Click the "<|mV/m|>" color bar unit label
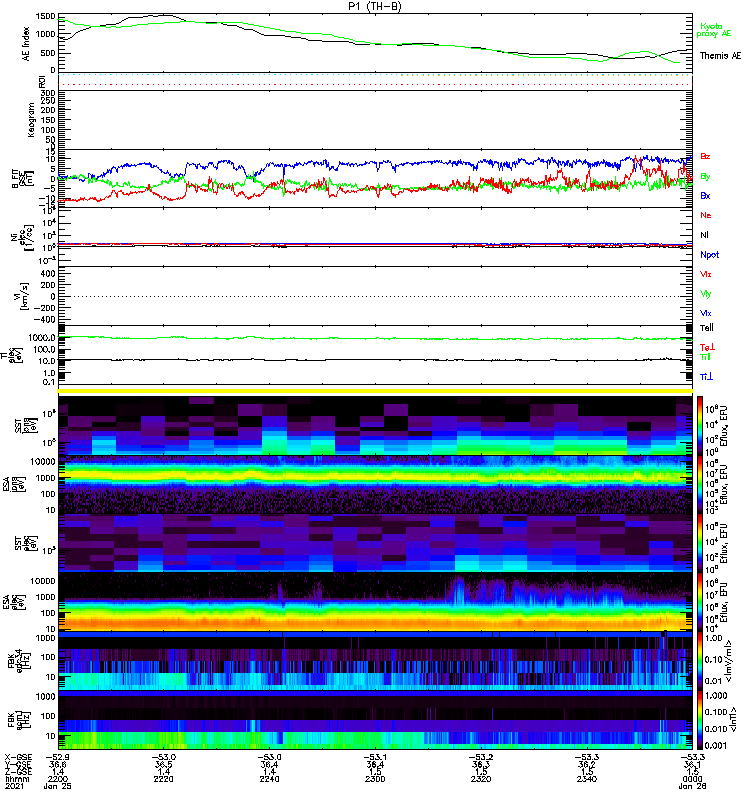 (x=730, y=661)
